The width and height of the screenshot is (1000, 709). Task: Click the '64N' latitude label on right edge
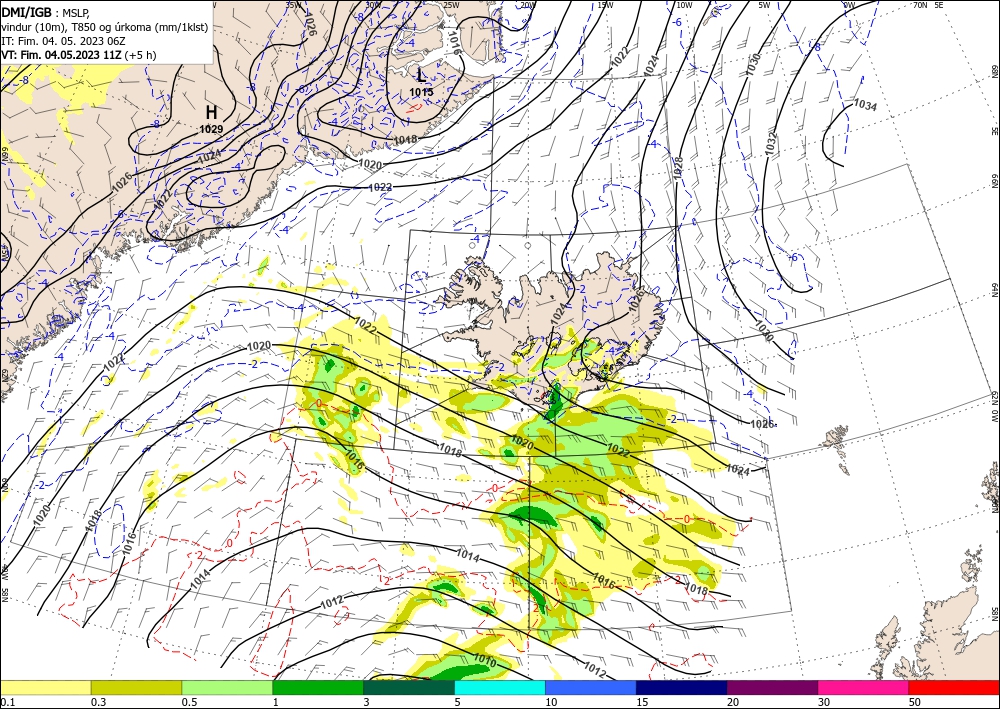point(994,290)
